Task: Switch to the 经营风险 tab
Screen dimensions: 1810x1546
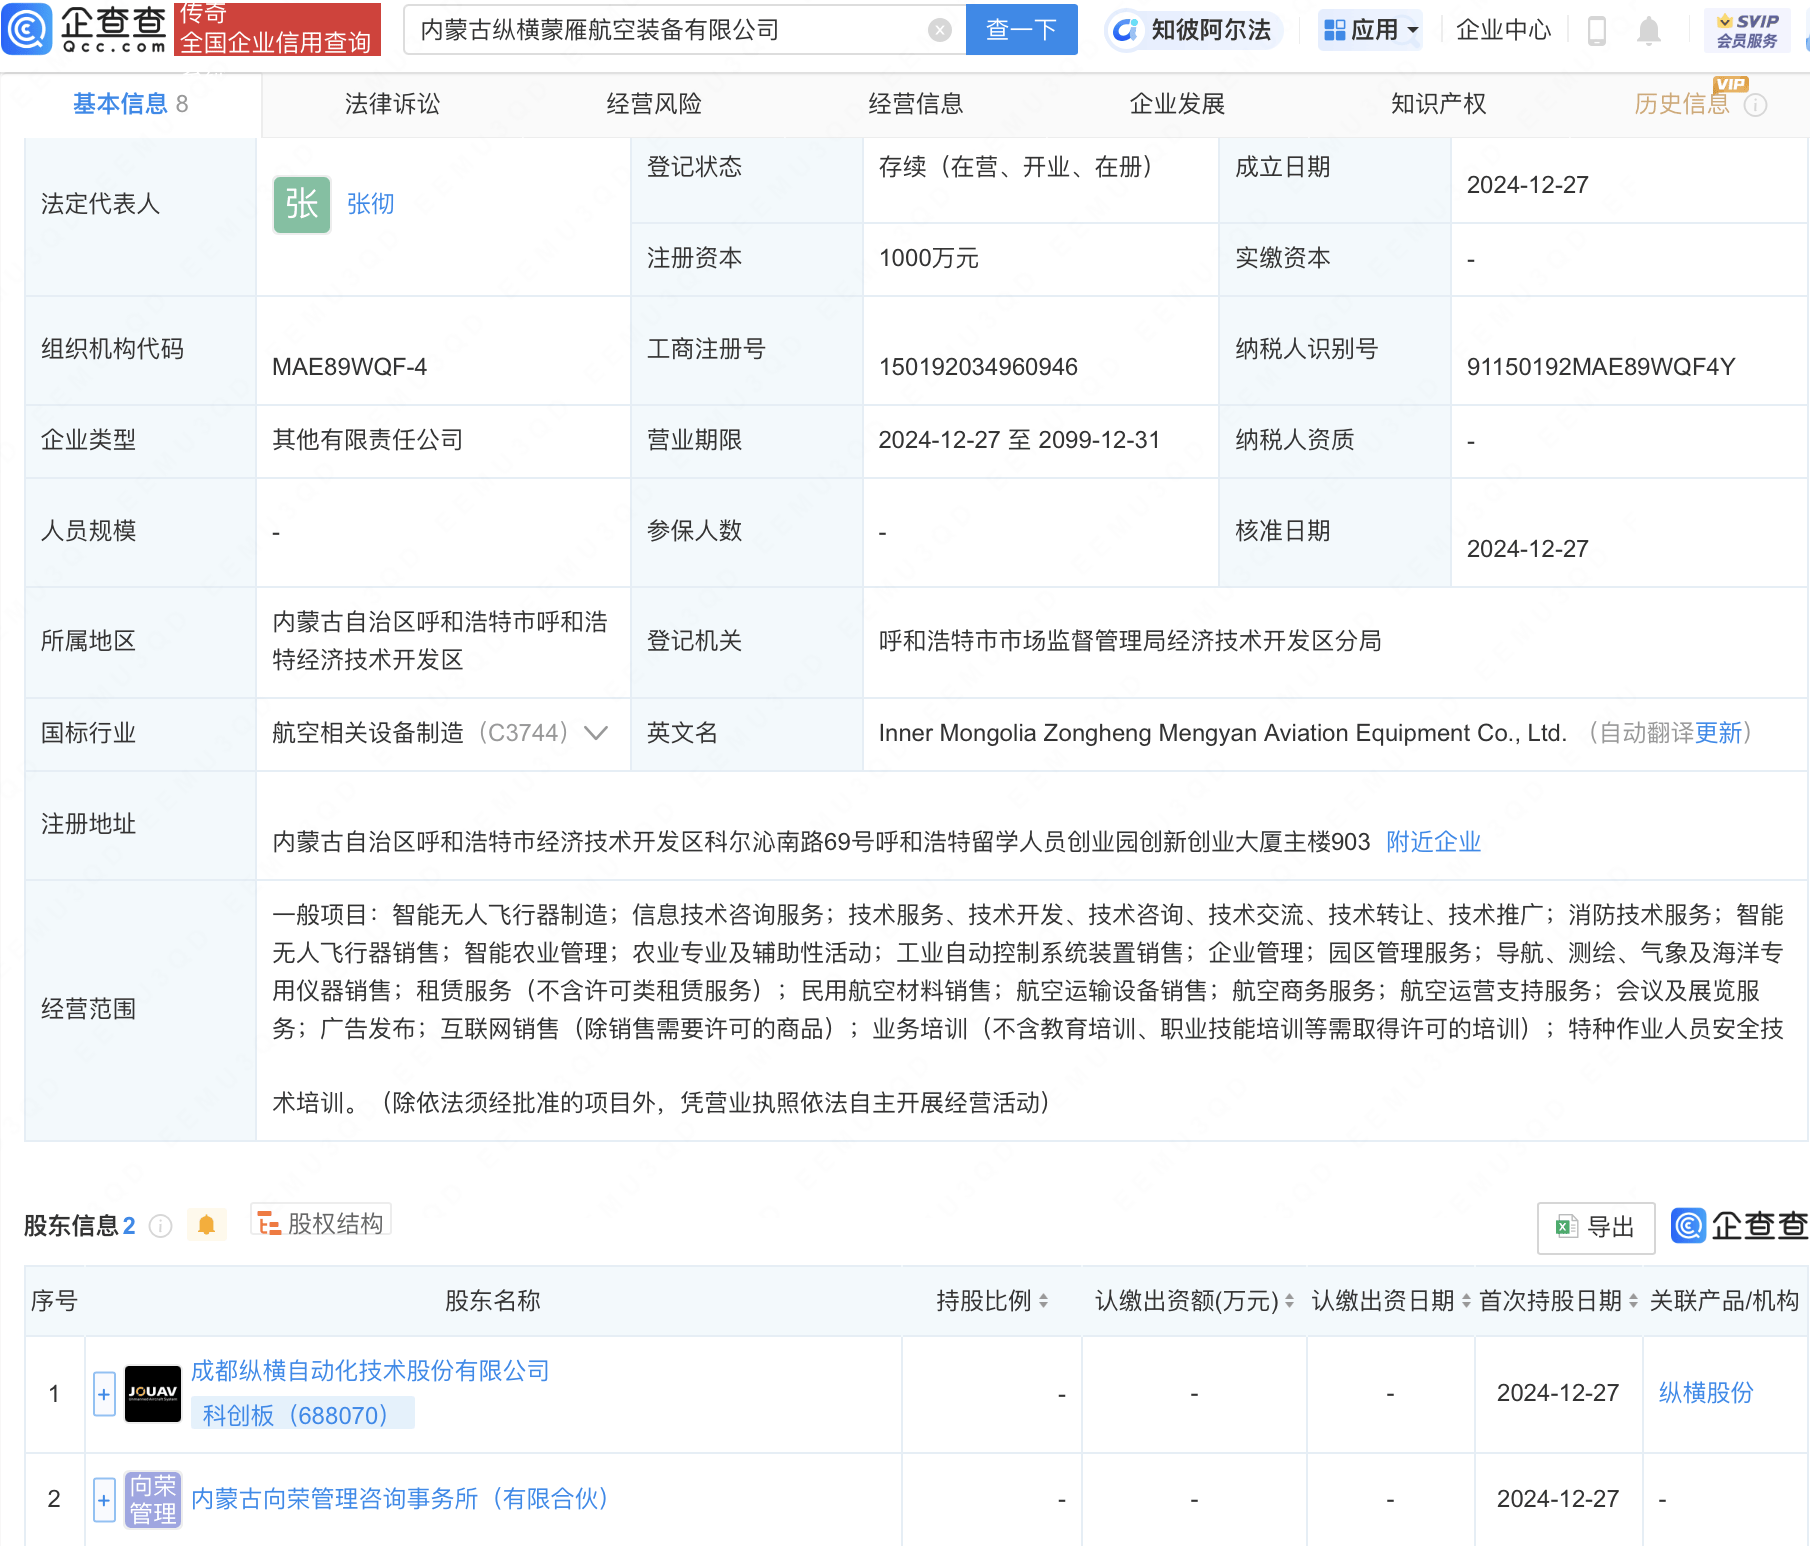Action: [654, 104]
